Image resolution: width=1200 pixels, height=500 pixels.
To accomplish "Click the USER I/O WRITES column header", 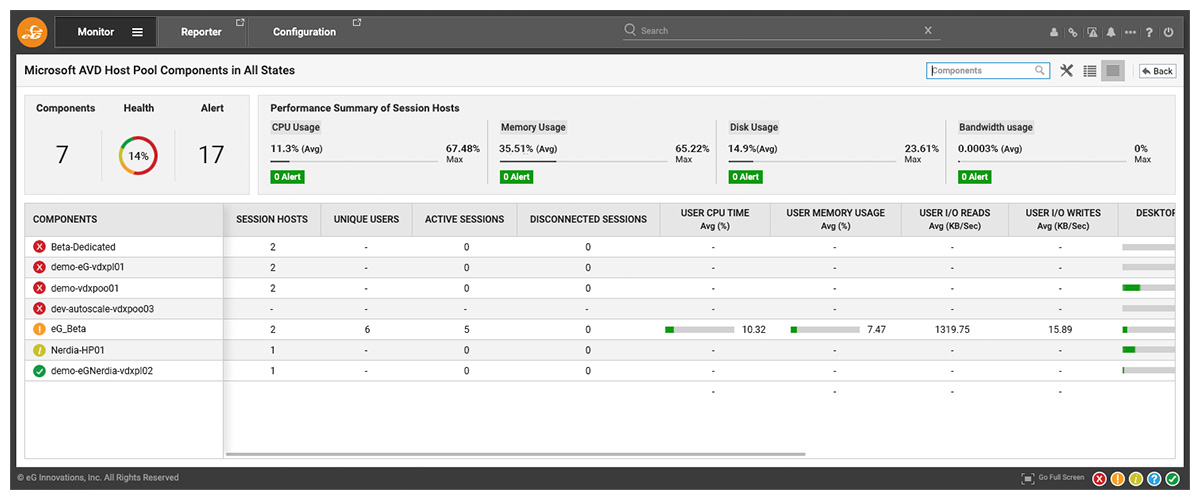I will click(1063, 219).
